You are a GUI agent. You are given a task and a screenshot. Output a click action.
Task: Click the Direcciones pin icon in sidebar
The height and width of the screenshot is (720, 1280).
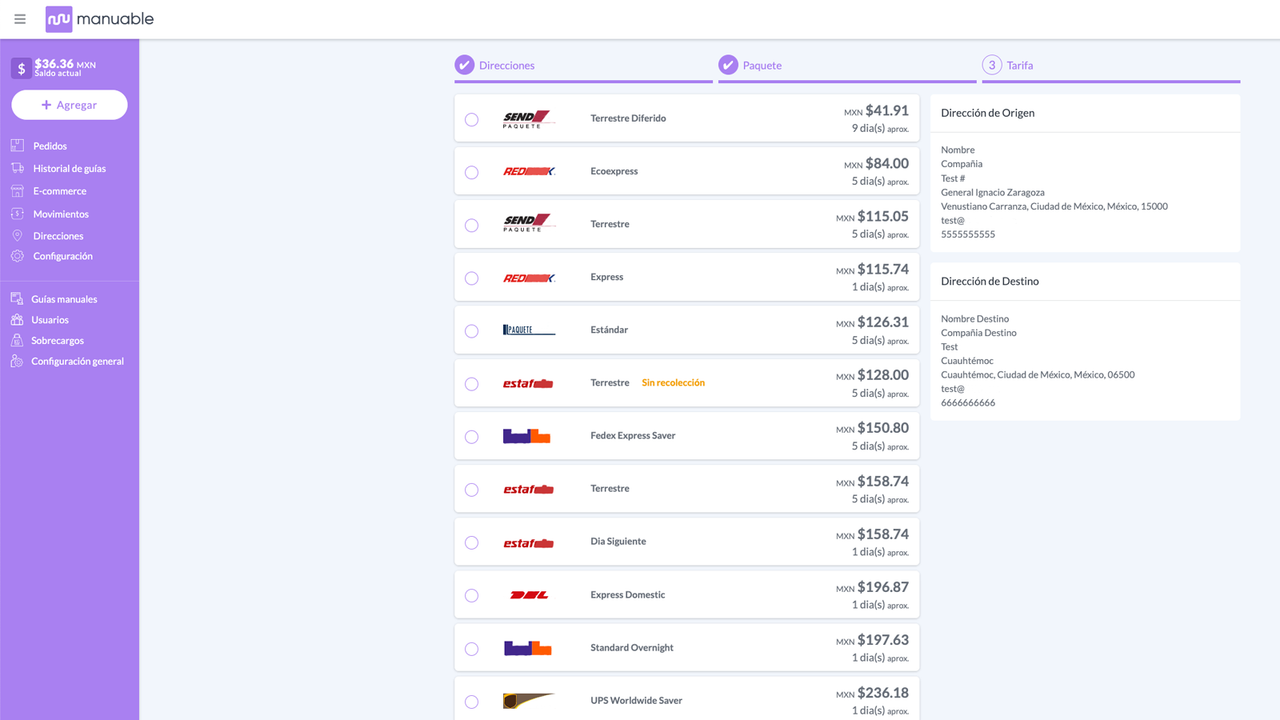pyautogui.click(x=17, y=236)
